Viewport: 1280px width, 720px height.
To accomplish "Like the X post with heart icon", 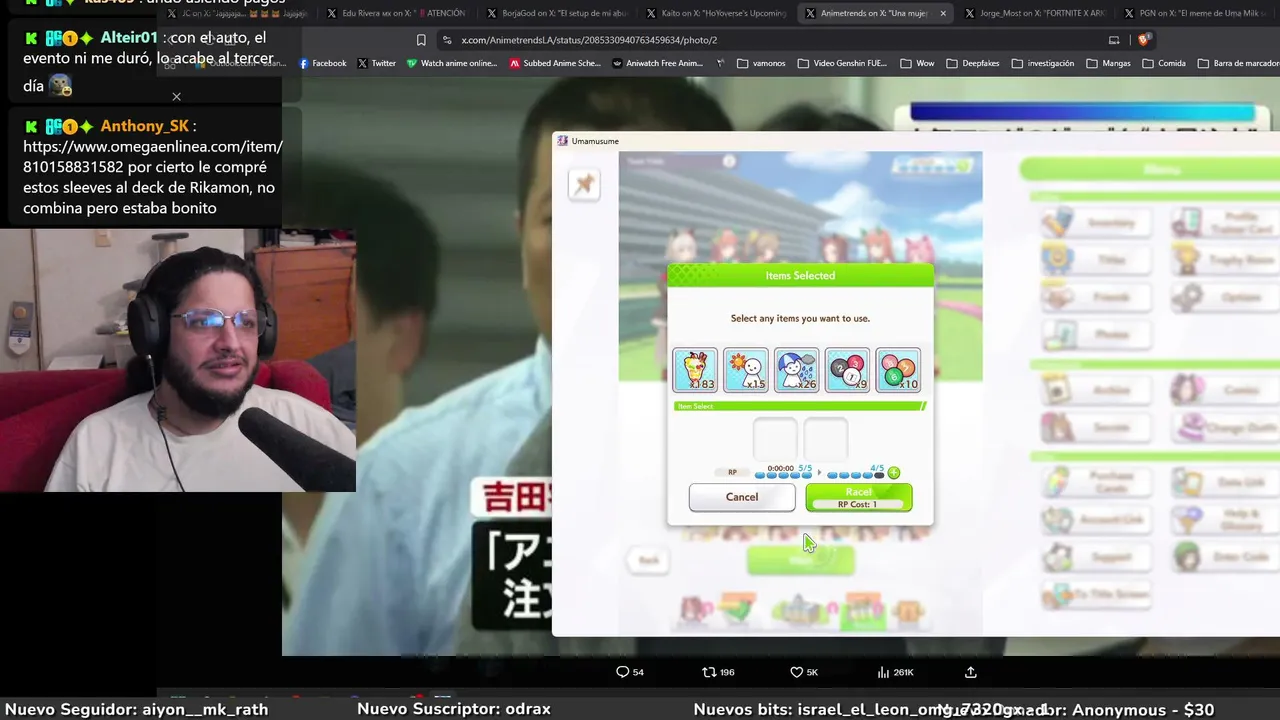I will tap(804, 672).
